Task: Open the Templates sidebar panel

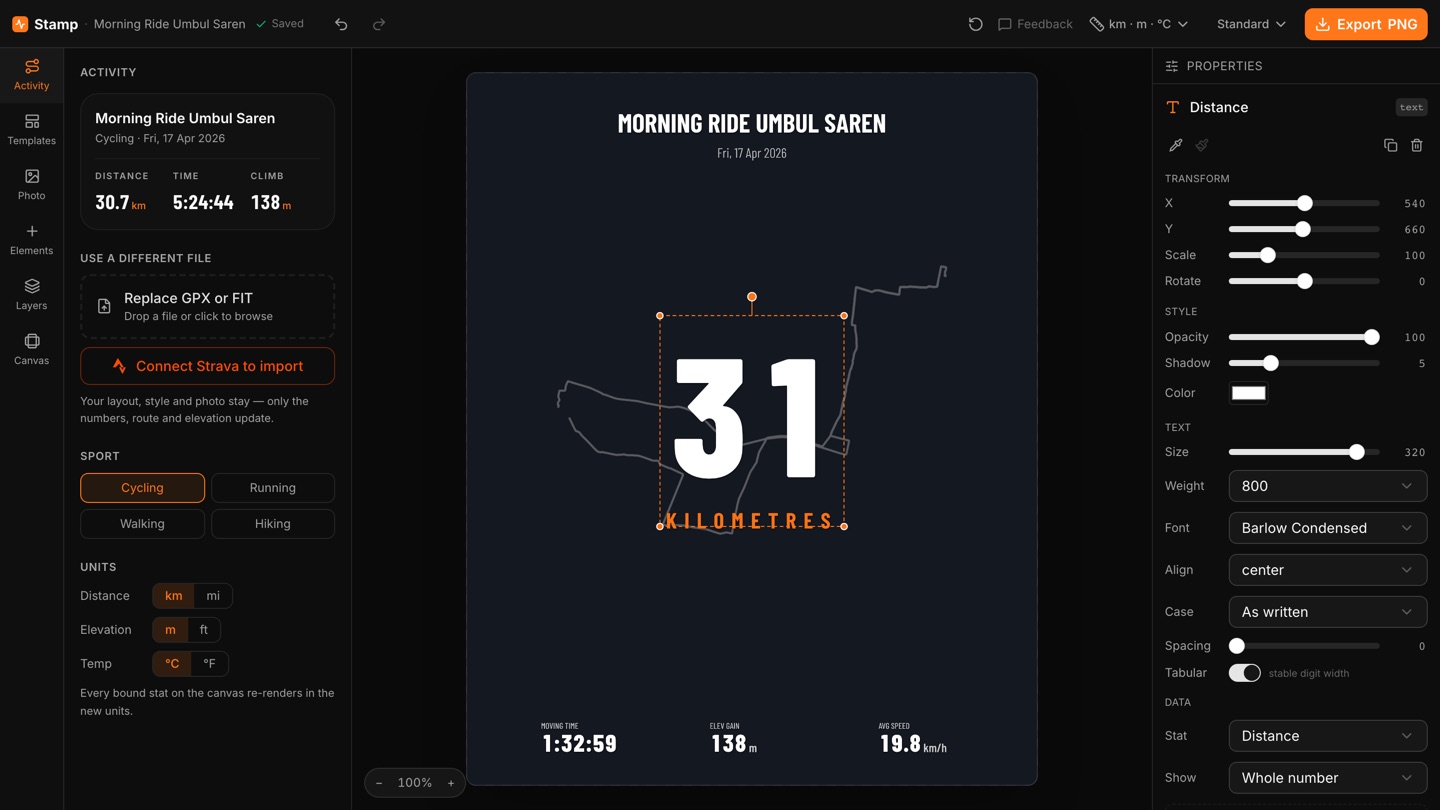Action: [31, 130]
